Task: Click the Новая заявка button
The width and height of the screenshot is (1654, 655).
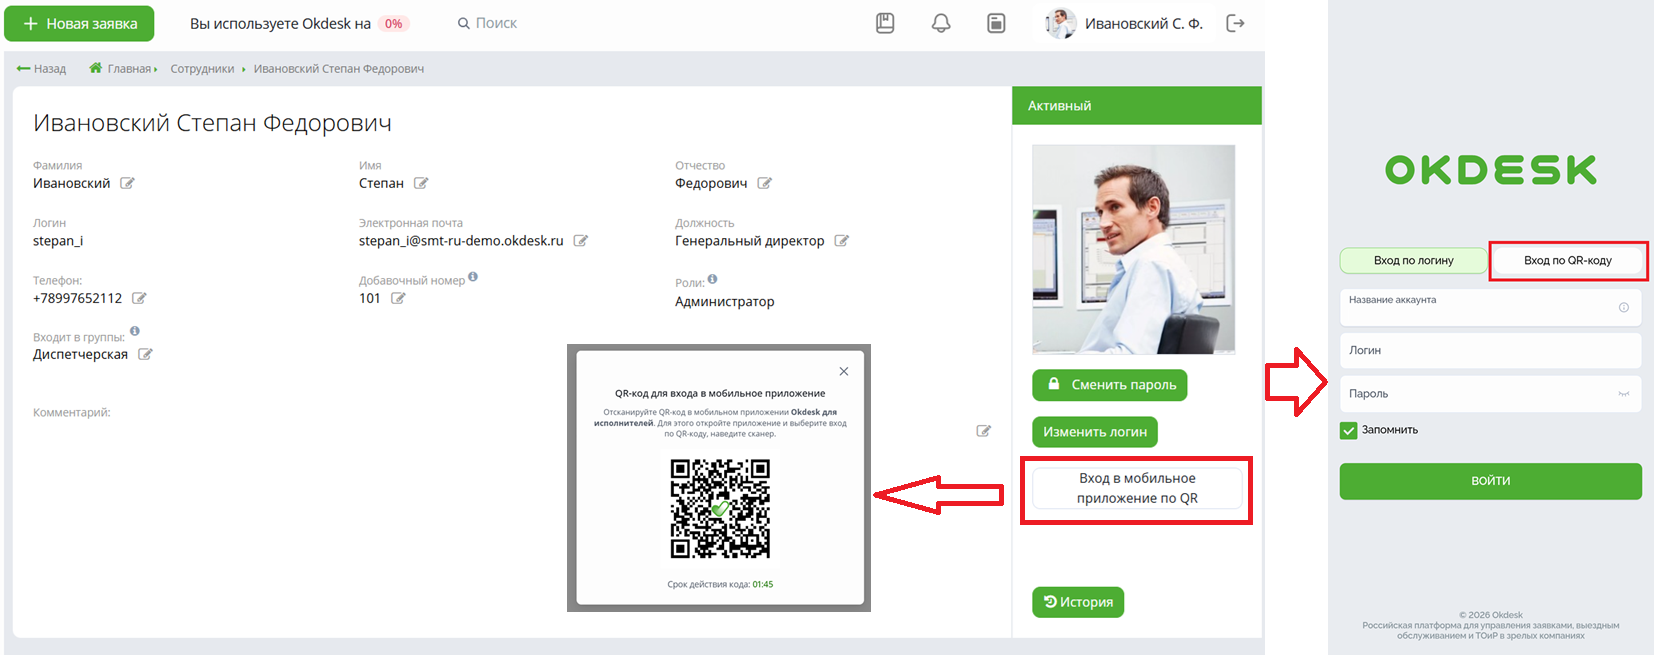Action: [79, 23]
